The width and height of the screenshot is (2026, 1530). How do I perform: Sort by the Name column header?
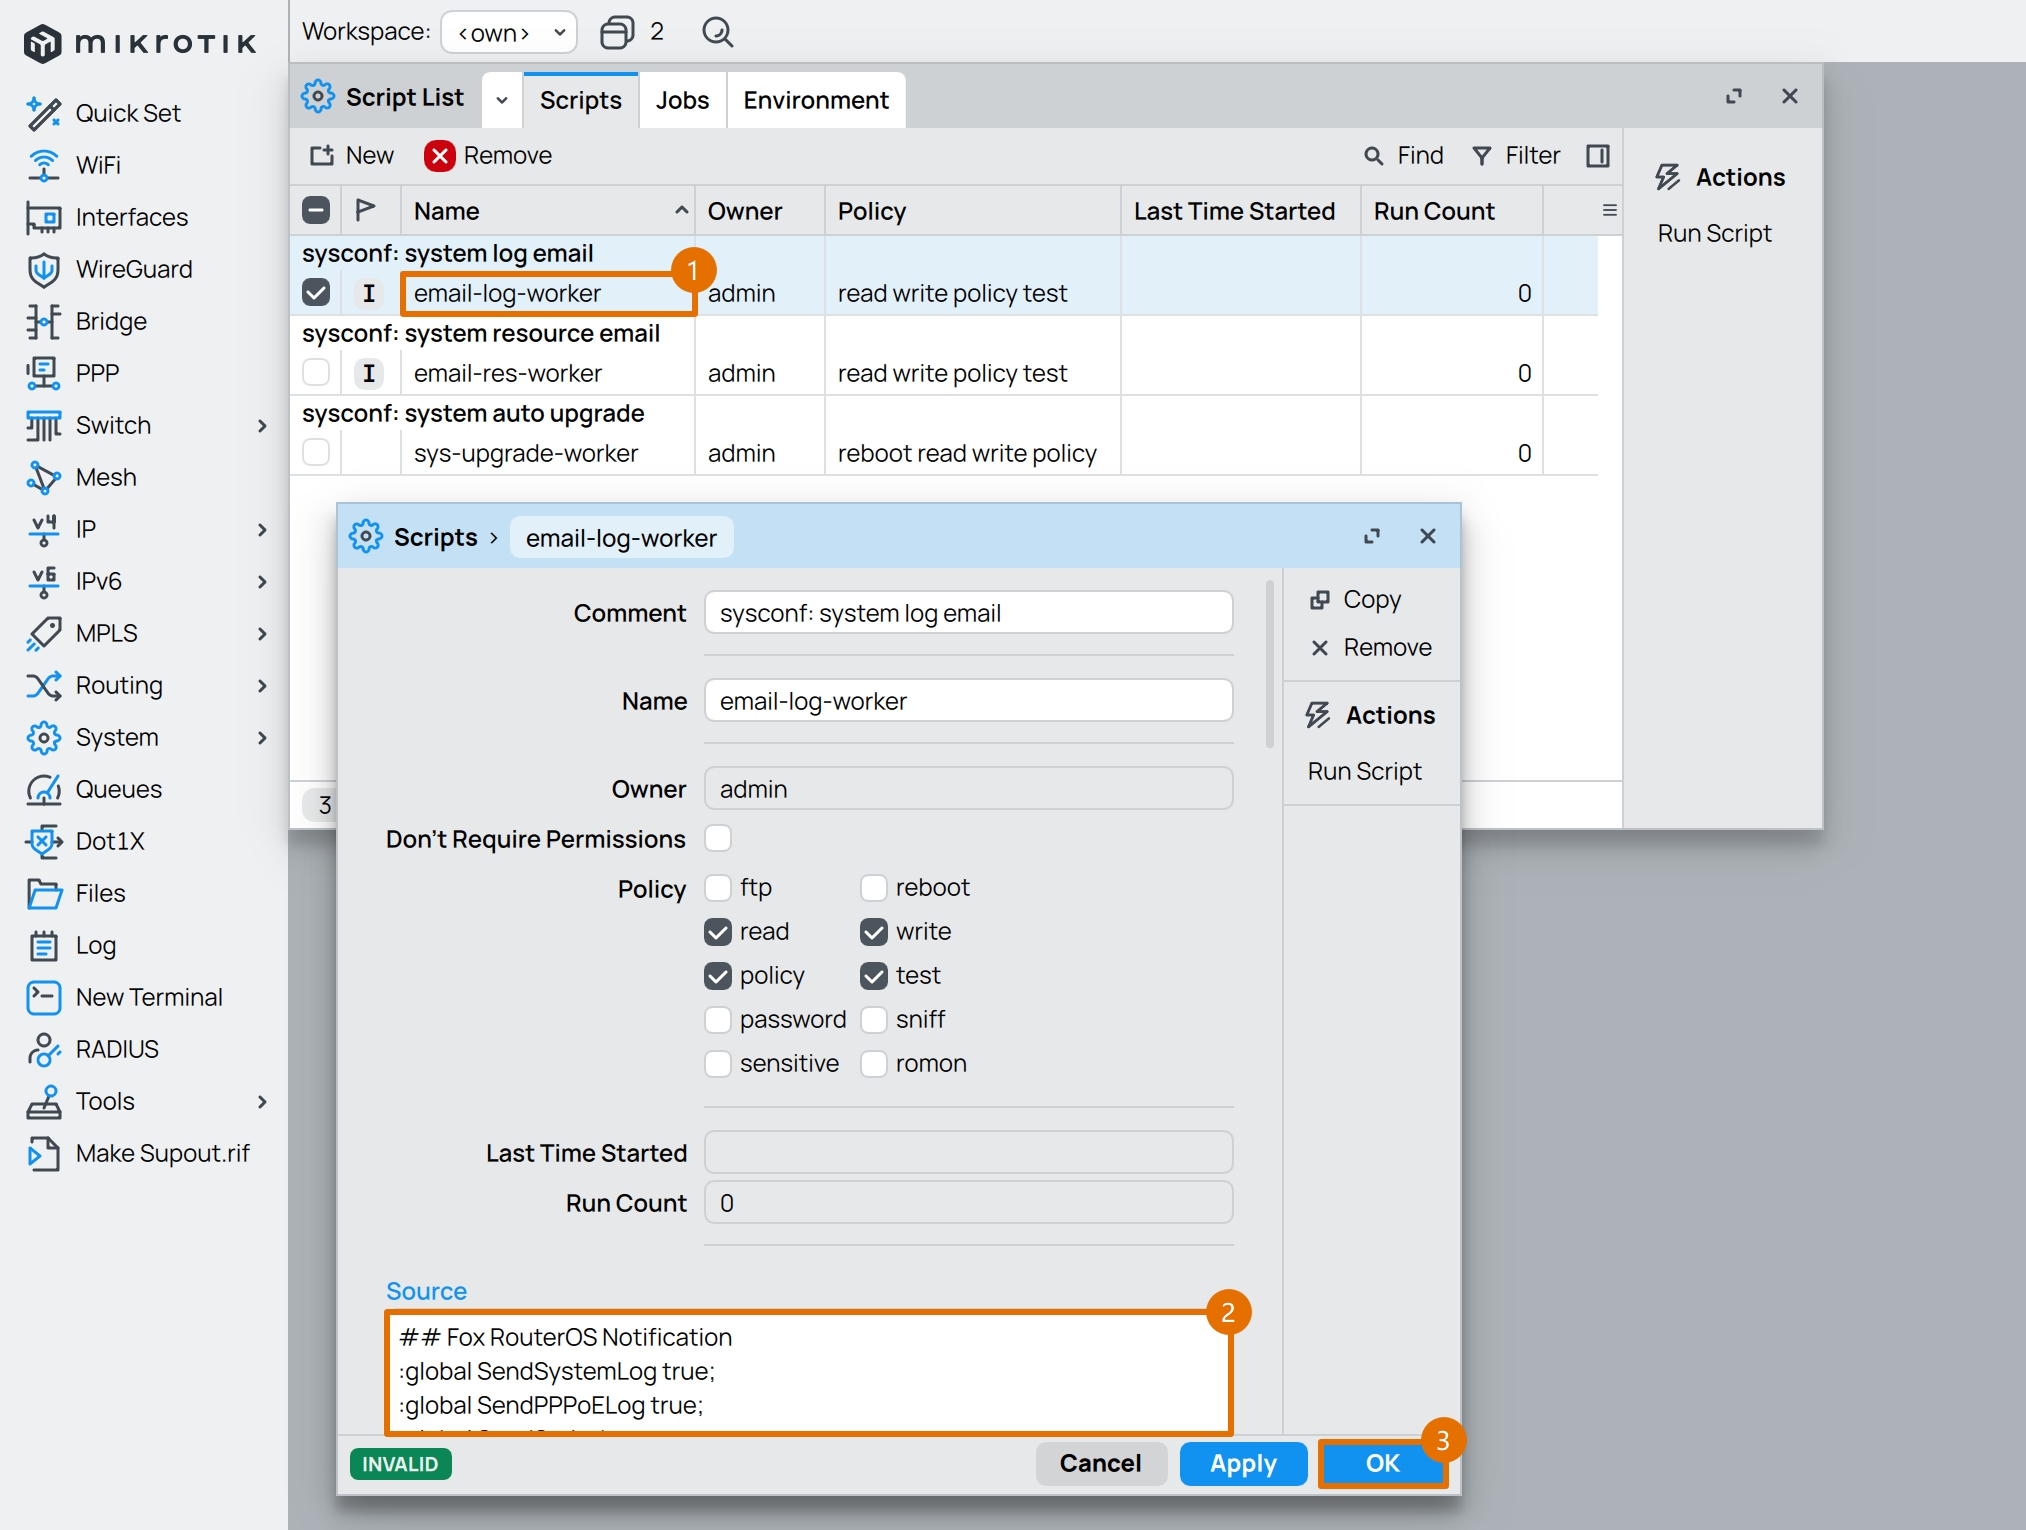pos(548,210)
